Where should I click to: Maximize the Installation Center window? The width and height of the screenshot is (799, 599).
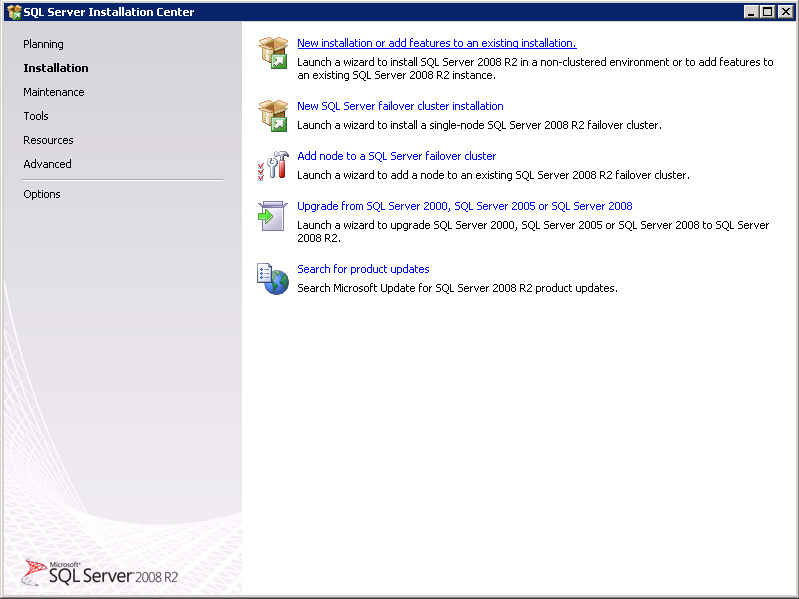click(x=767, y=12)
